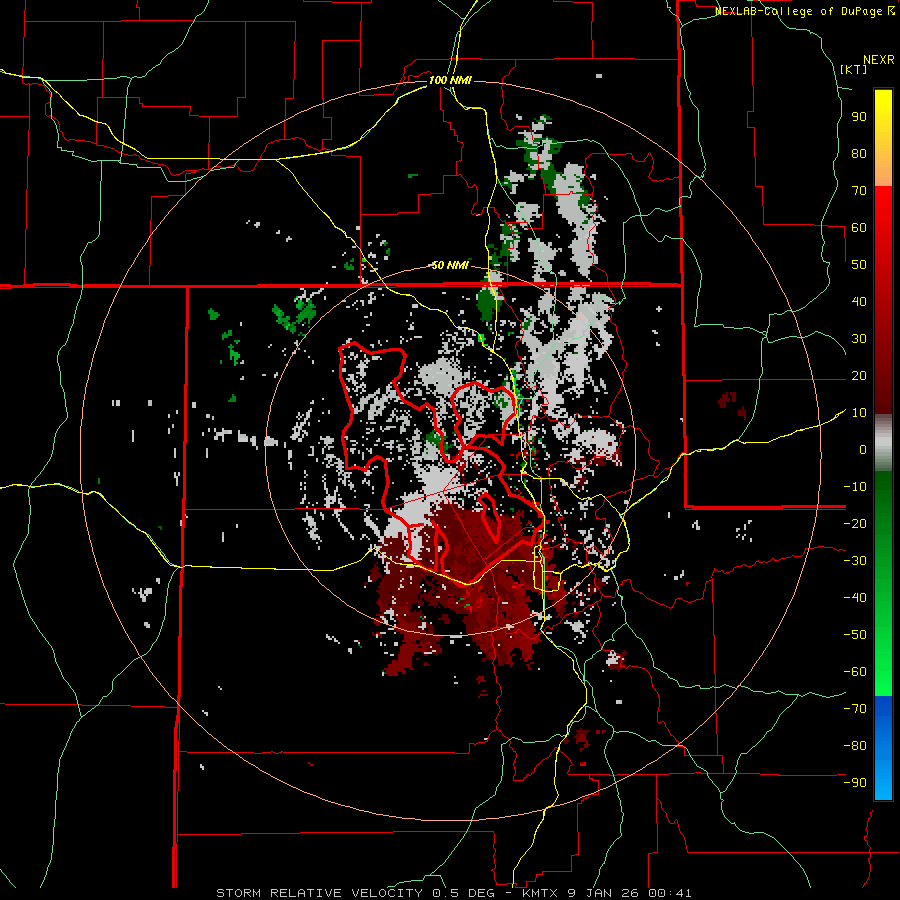Click the -60 scale value

[x=855, y=672]
